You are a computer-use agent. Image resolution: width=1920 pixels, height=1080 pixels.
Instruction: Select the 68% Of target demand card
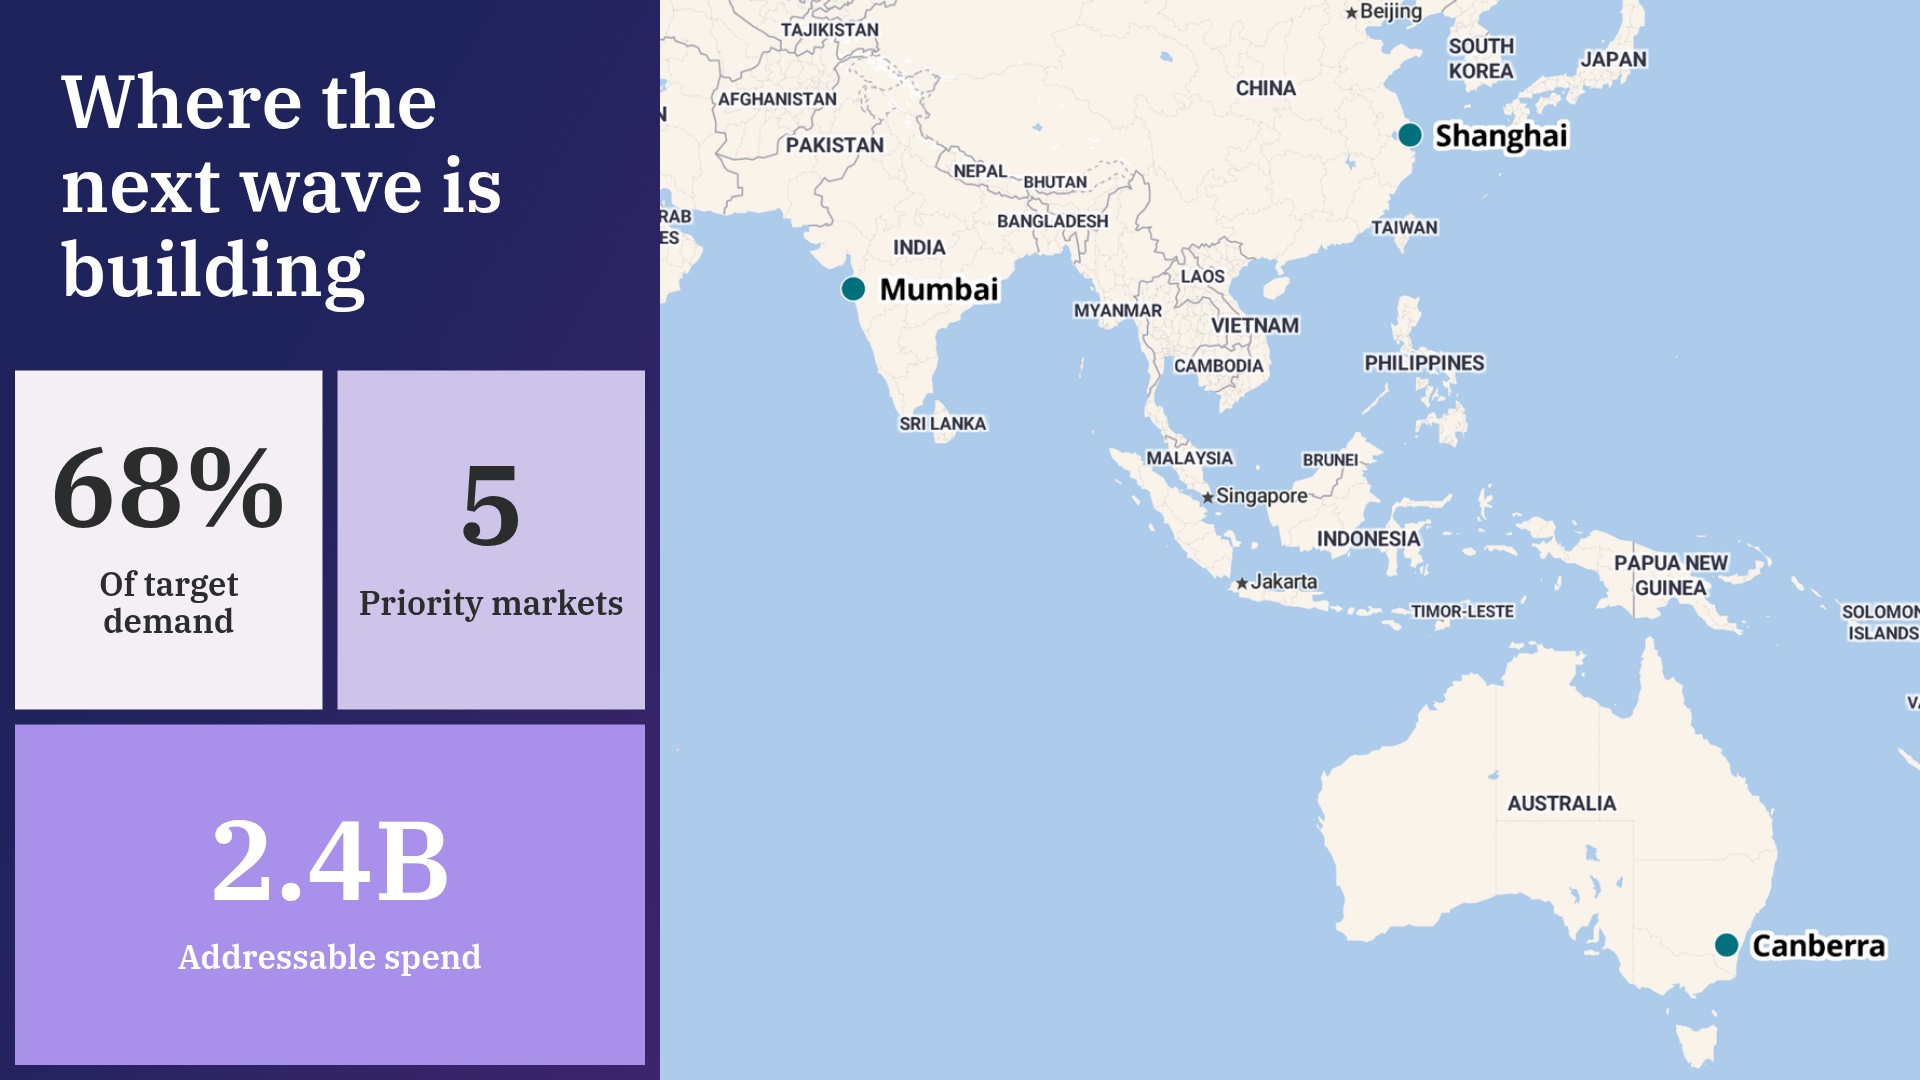tap(169, 540)
